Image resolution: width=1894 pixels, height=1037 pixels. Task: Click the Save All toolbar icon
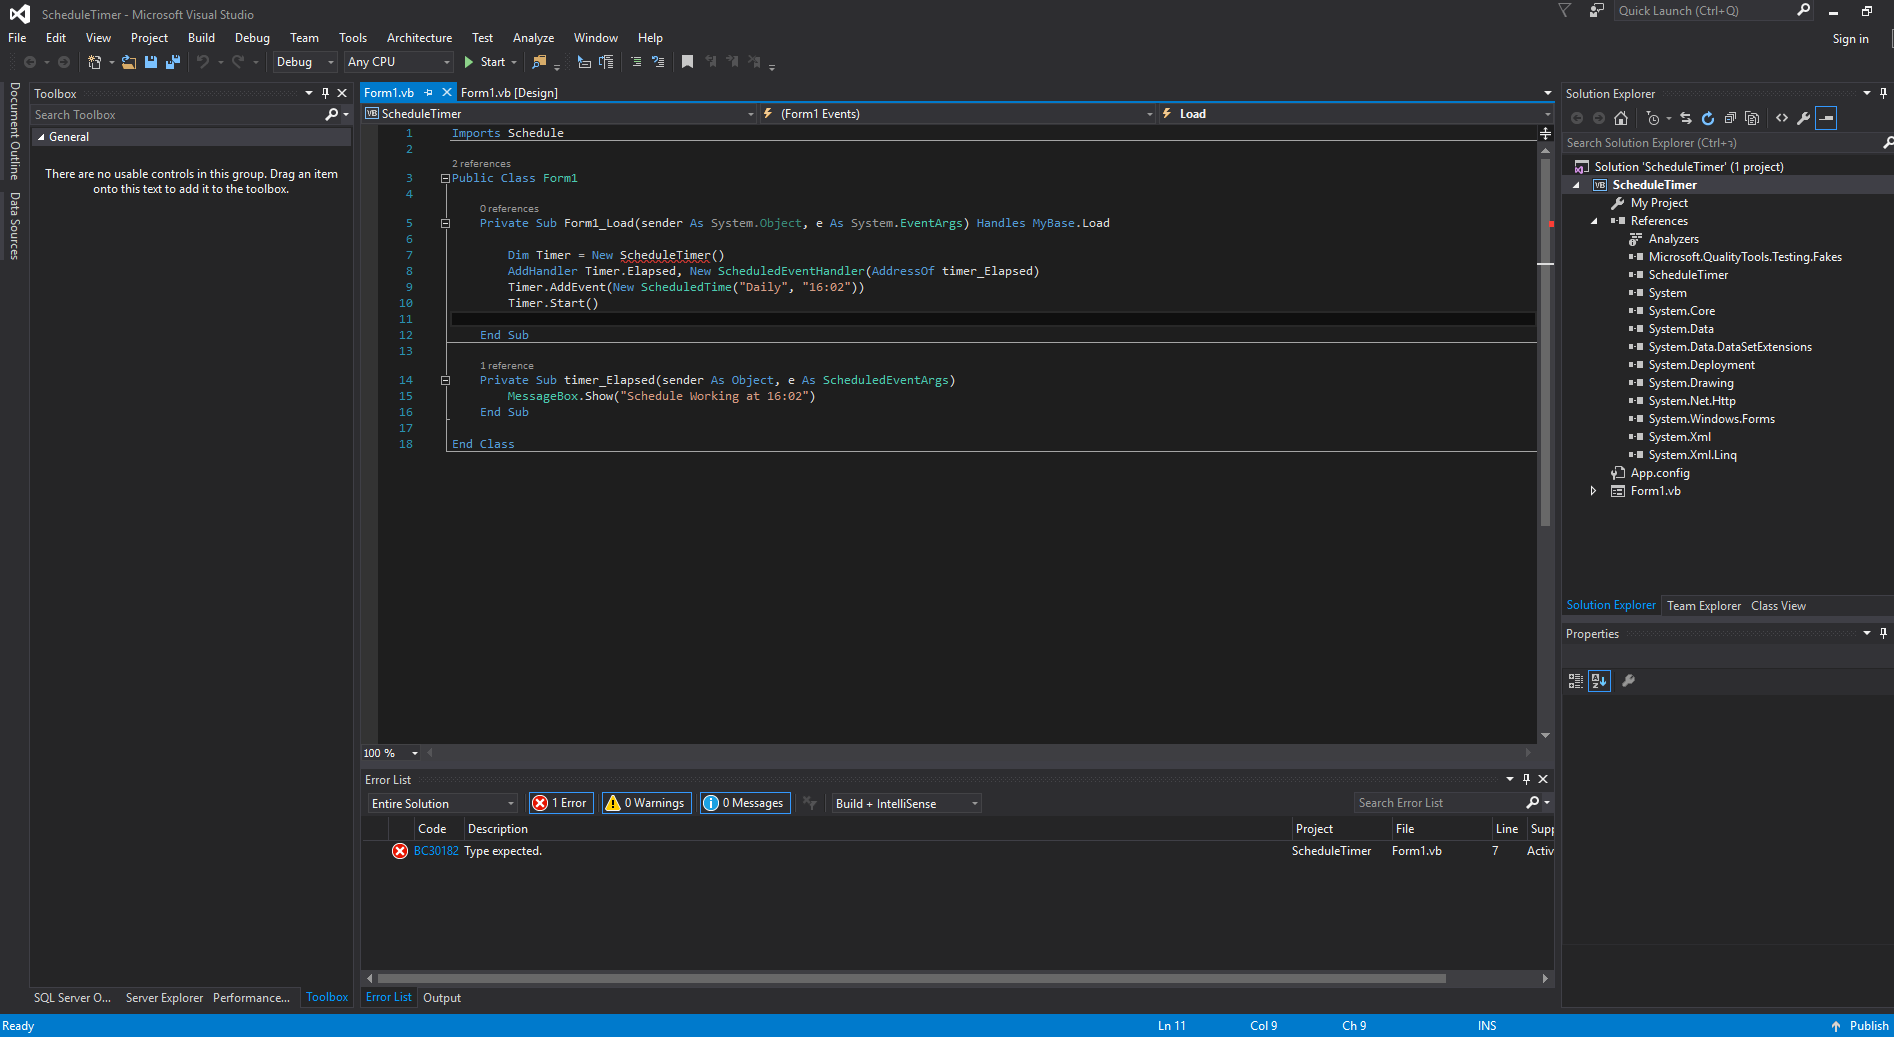tap(173, 62)
